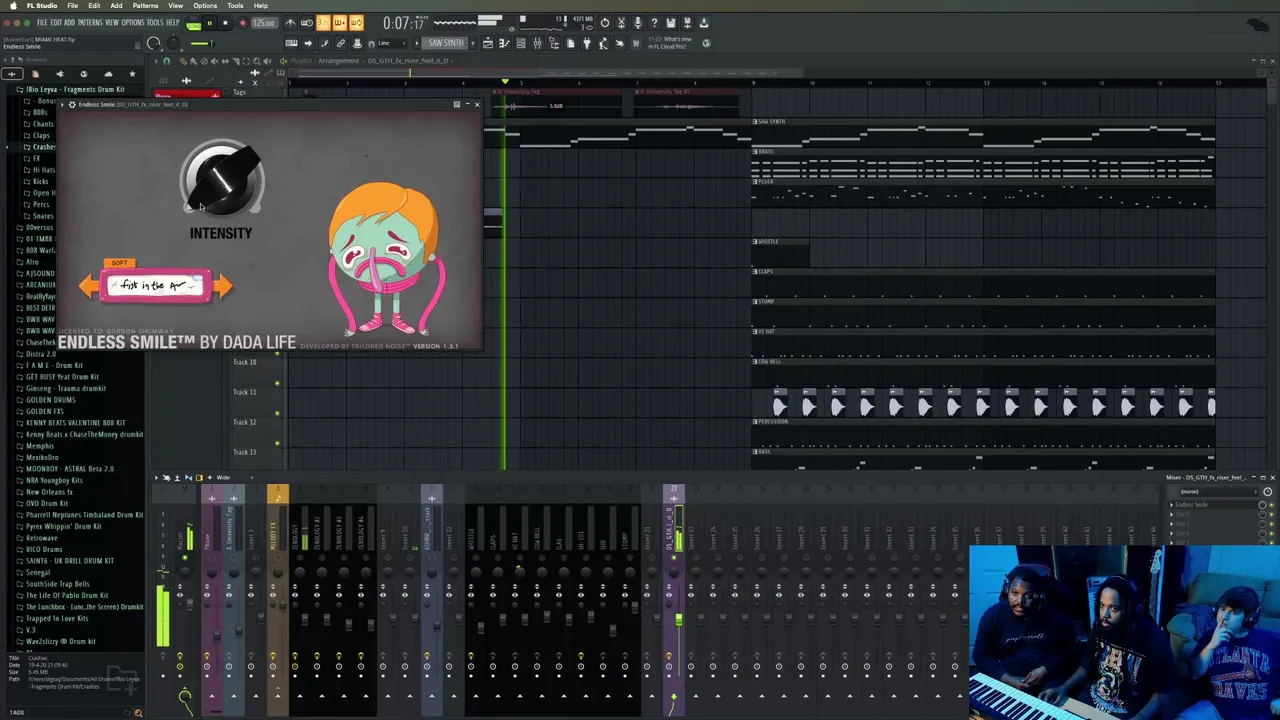The image size is (1280, 720).
Task: Open FL Studio's inner ADD menu
Action: pos(69,22)
